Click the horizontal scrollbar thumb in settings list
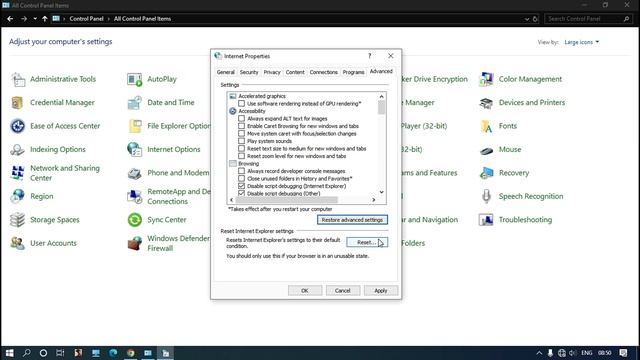The height and width of the screenshot is (360, 640). [287, 200]
